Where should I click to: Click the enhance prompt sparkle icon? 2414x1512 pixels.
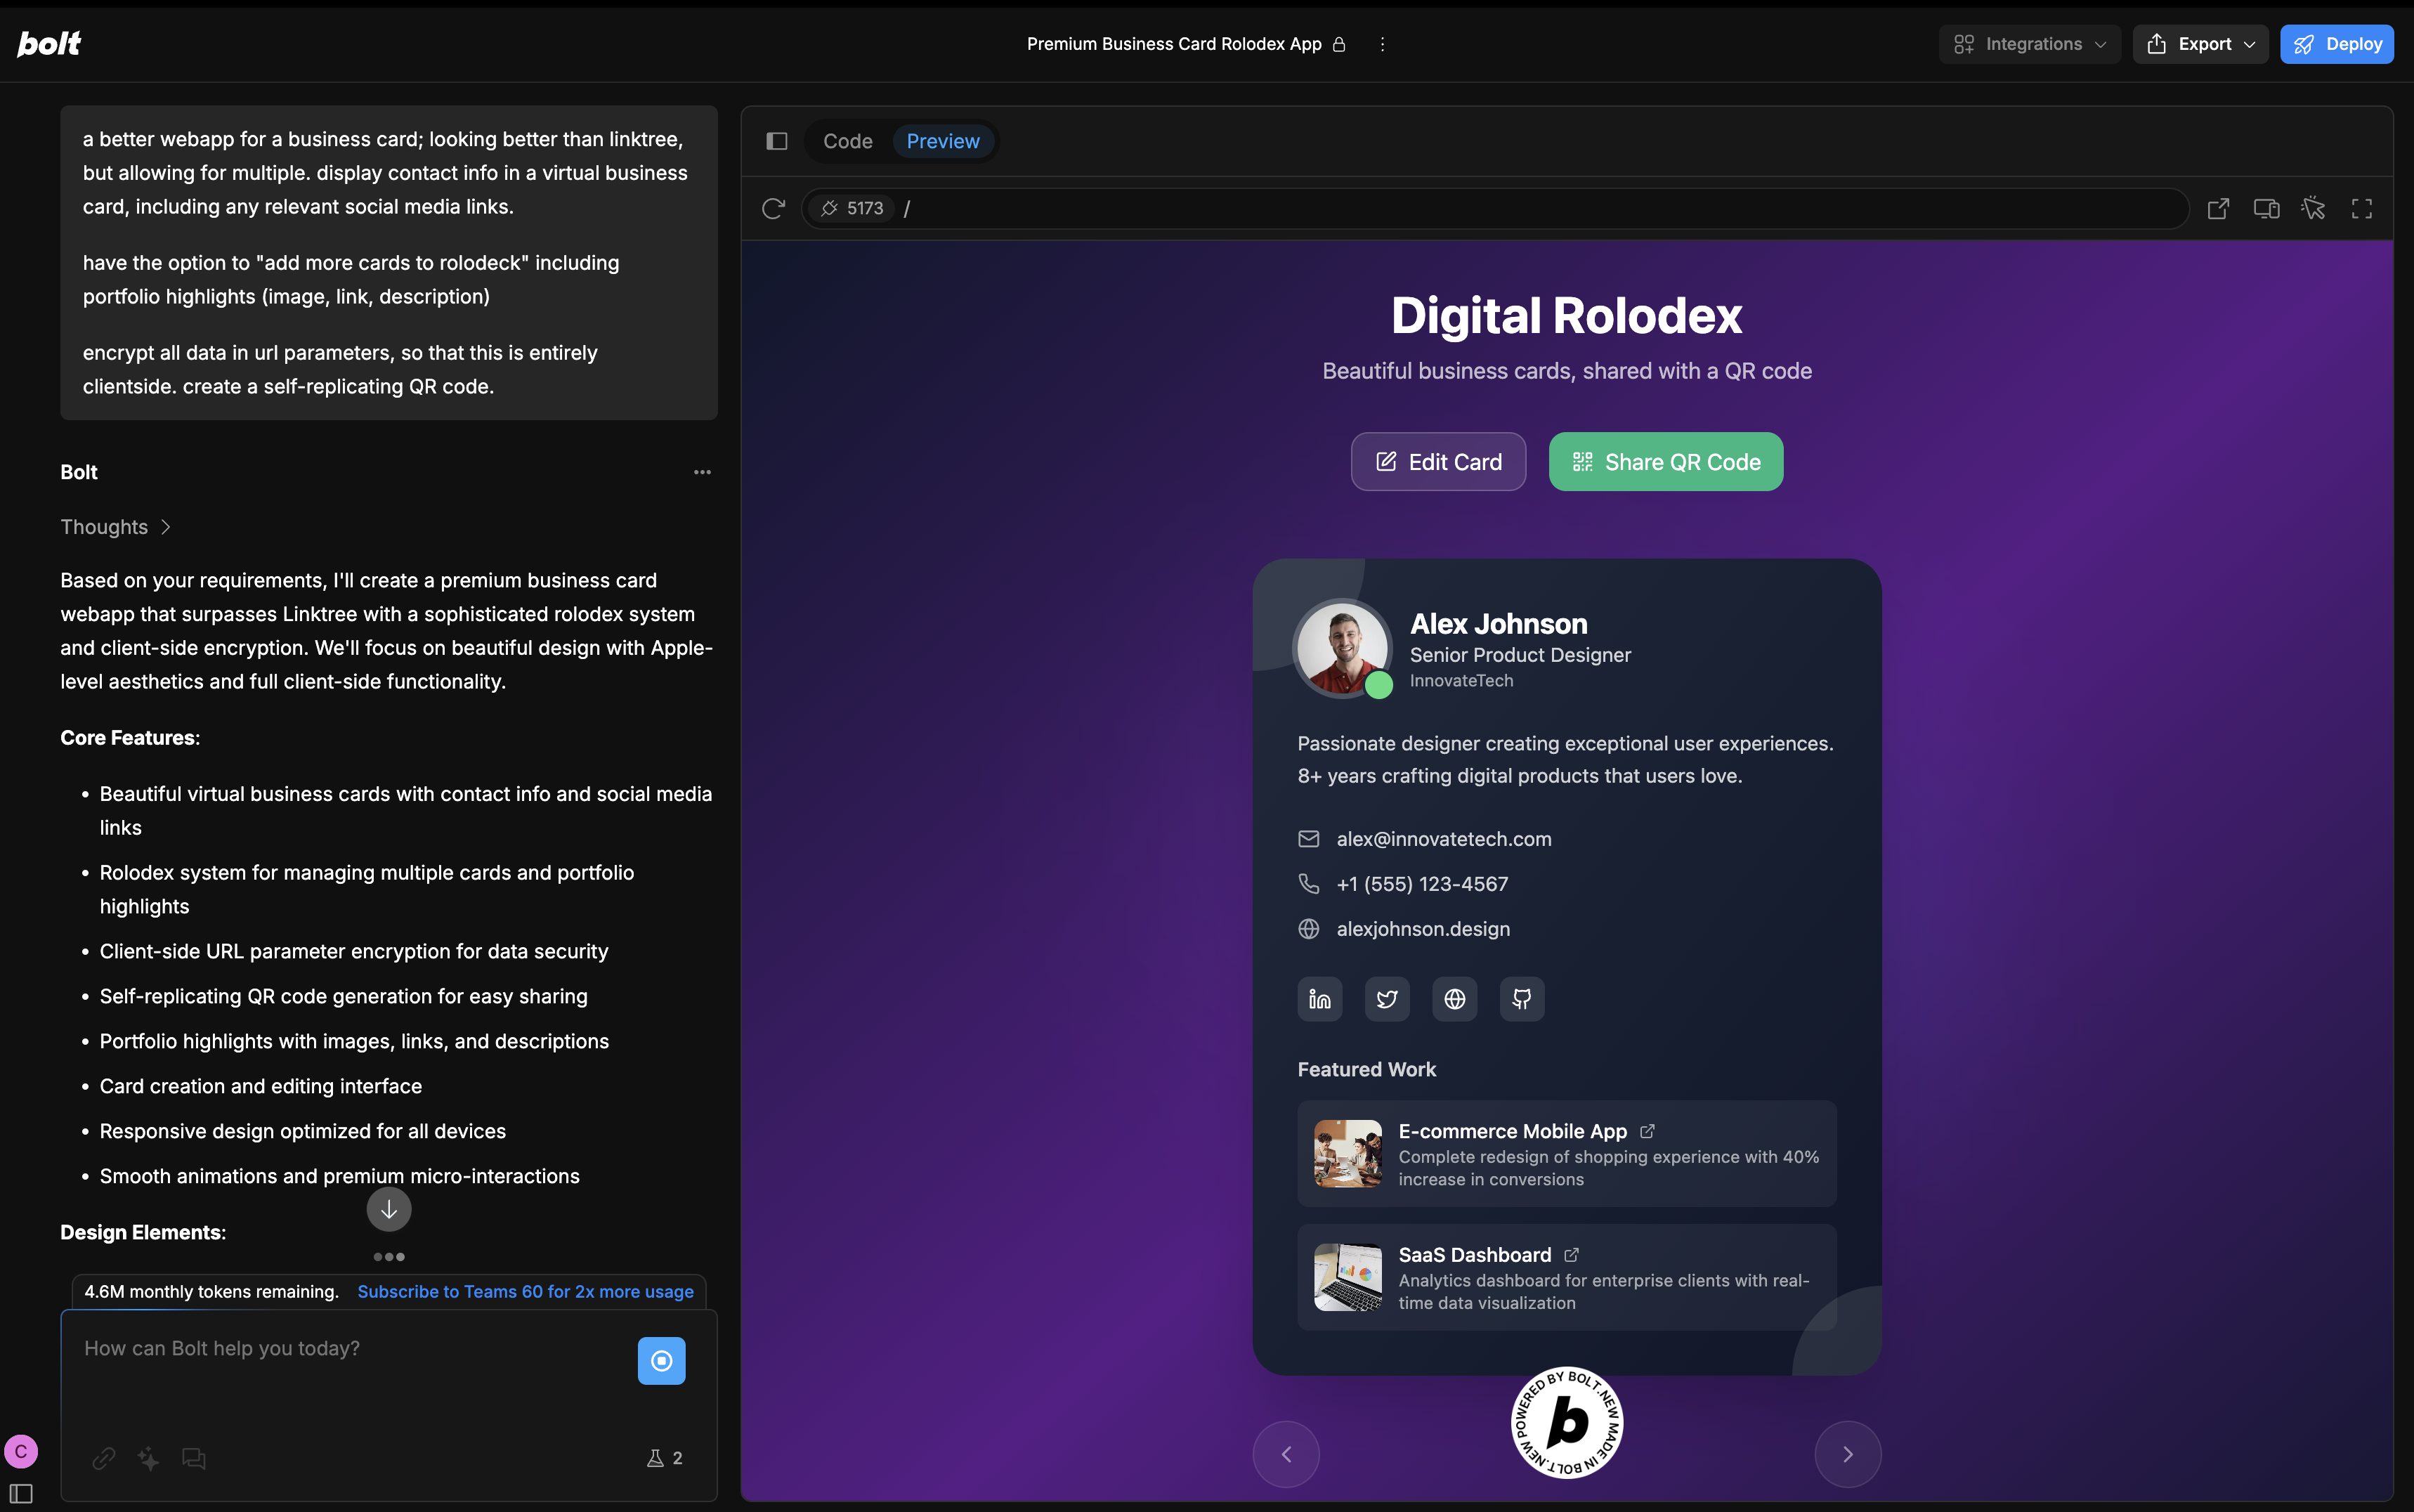tap(149, 1458)
